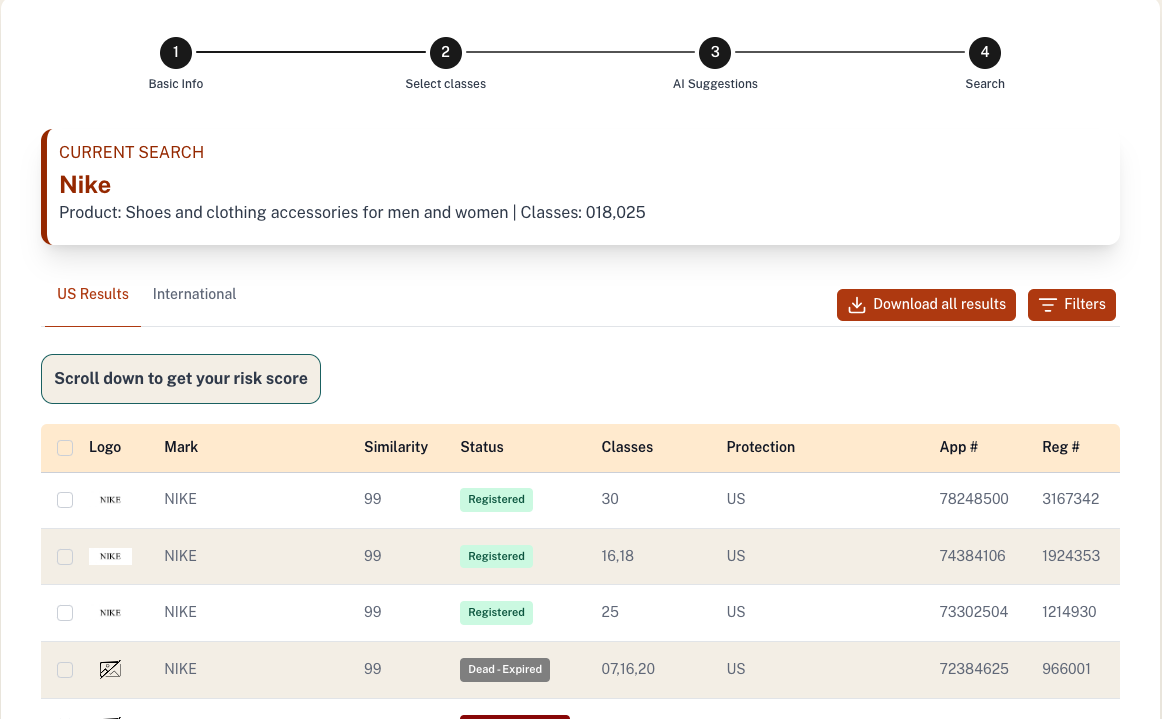Check the row with Reg # 1214930
Image resolution: width=1162 pixels, height=719 pixels.
coord(65,613)
